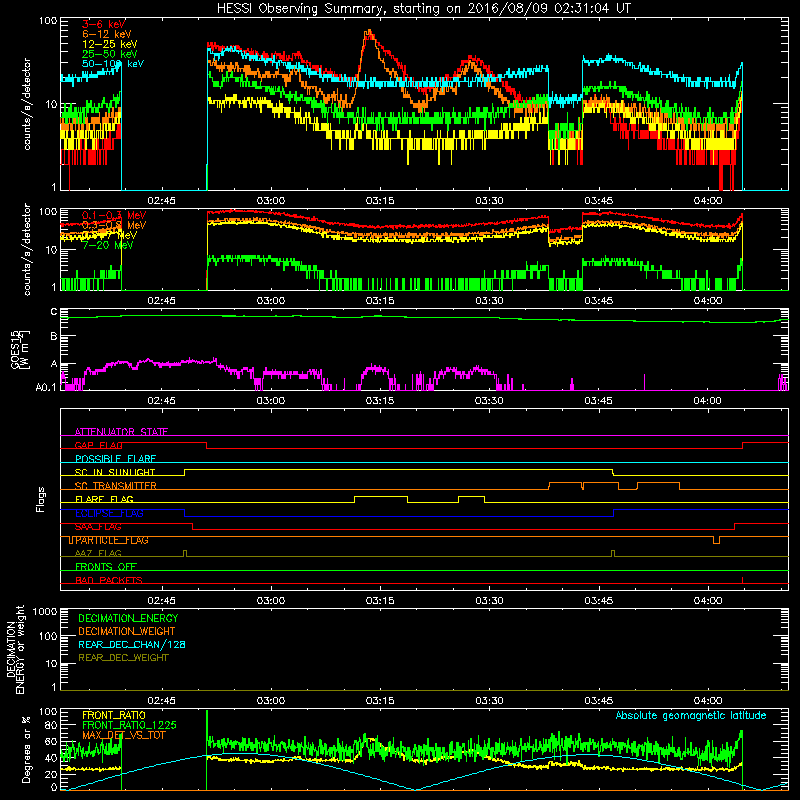This screenshot has height=800, width=800.
Task: Select the POSSIBLE_FLARE flag label
Action: tap(115, 459)
